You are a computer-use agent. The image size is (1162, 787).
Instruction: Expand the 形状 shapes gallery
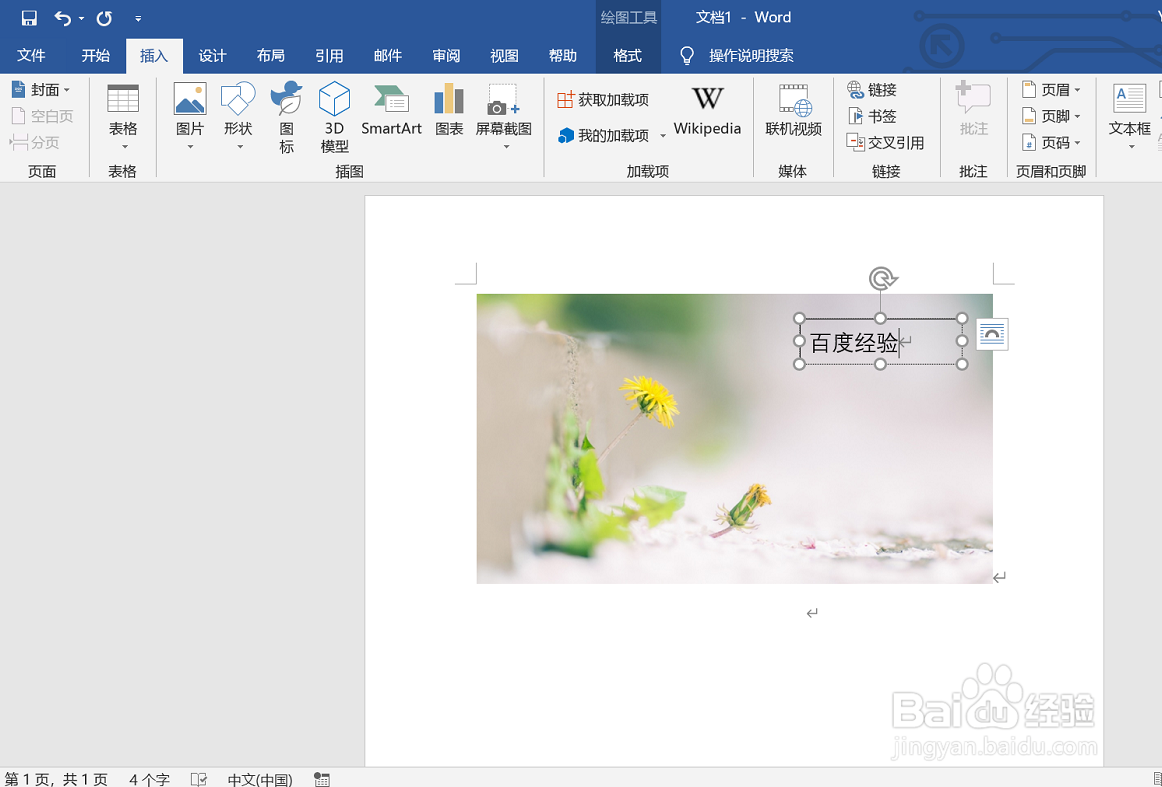point(237,110)
